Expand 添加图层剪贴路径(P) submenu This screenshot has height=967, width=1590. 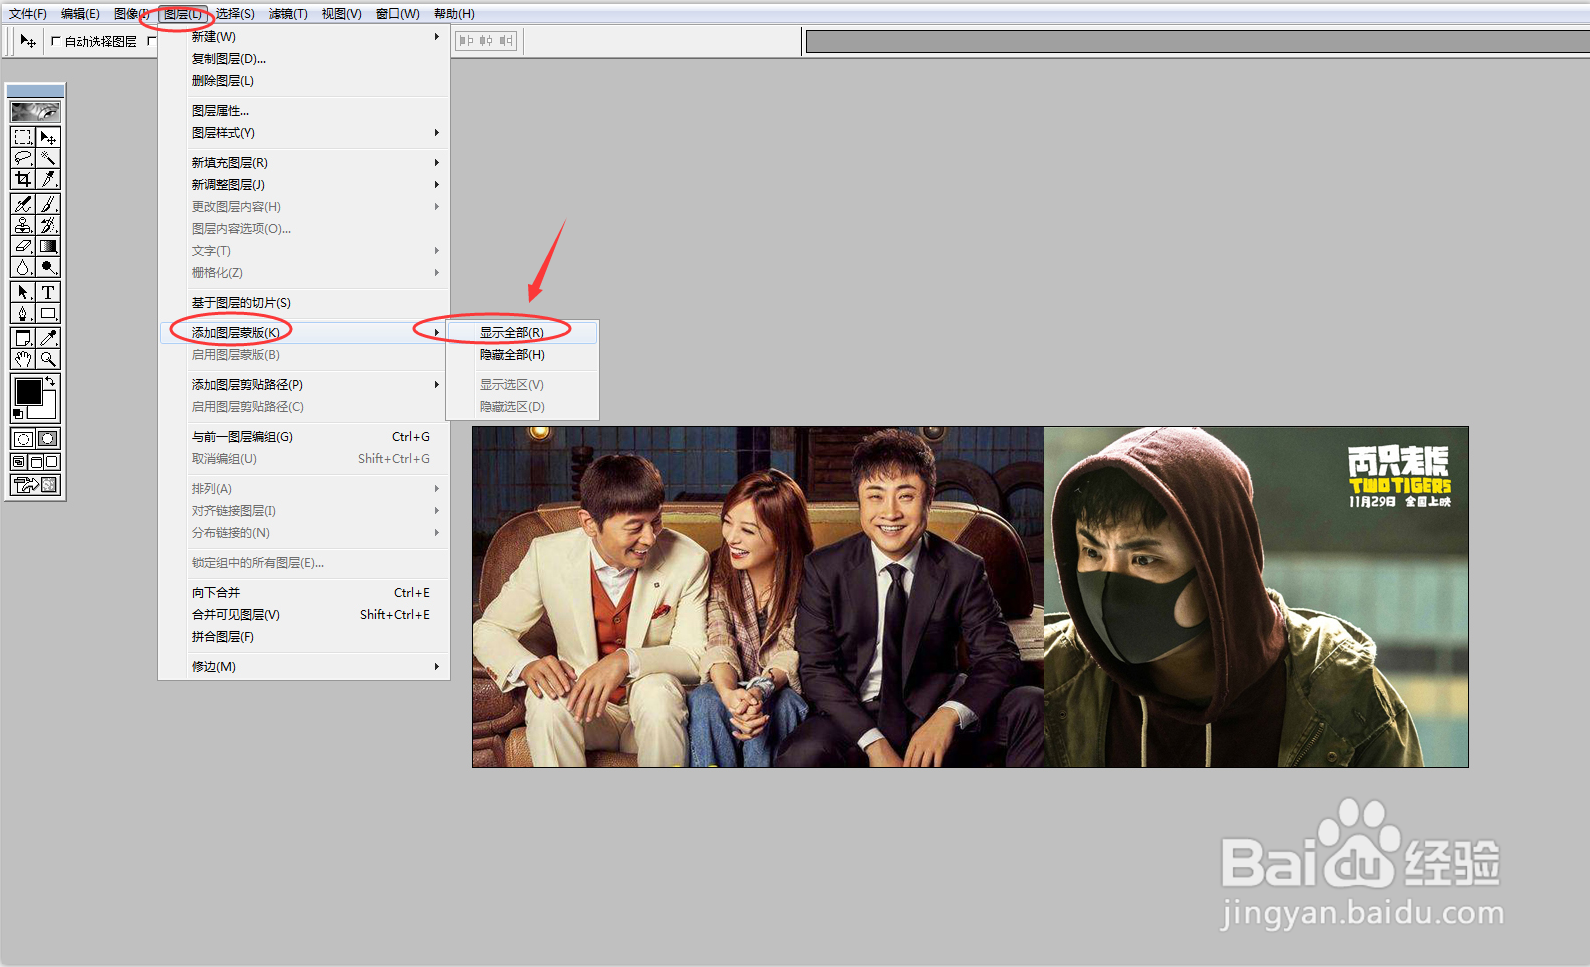pyautogui.click(x=305, y=385)
